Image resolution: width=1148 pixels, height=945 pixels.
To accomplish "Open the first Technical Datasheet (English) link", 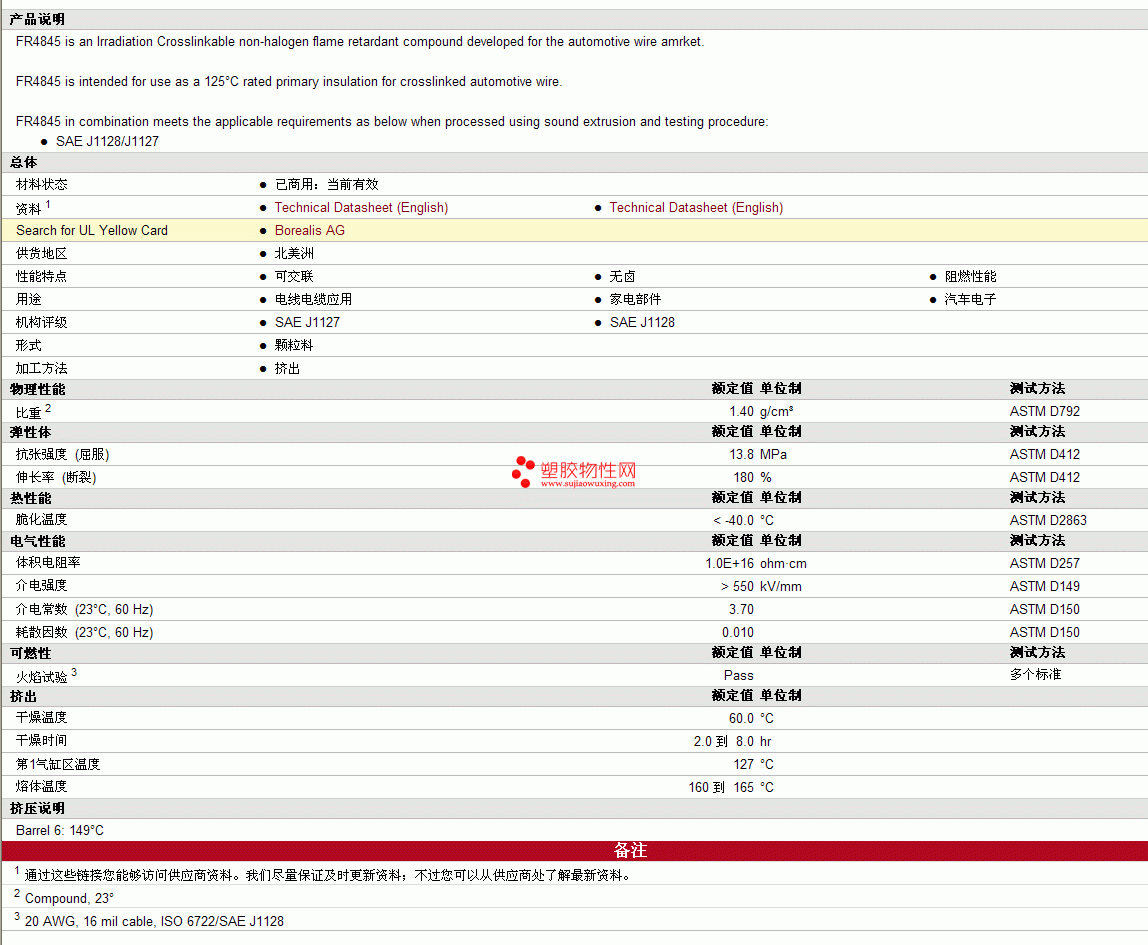I will pos(361,208).
